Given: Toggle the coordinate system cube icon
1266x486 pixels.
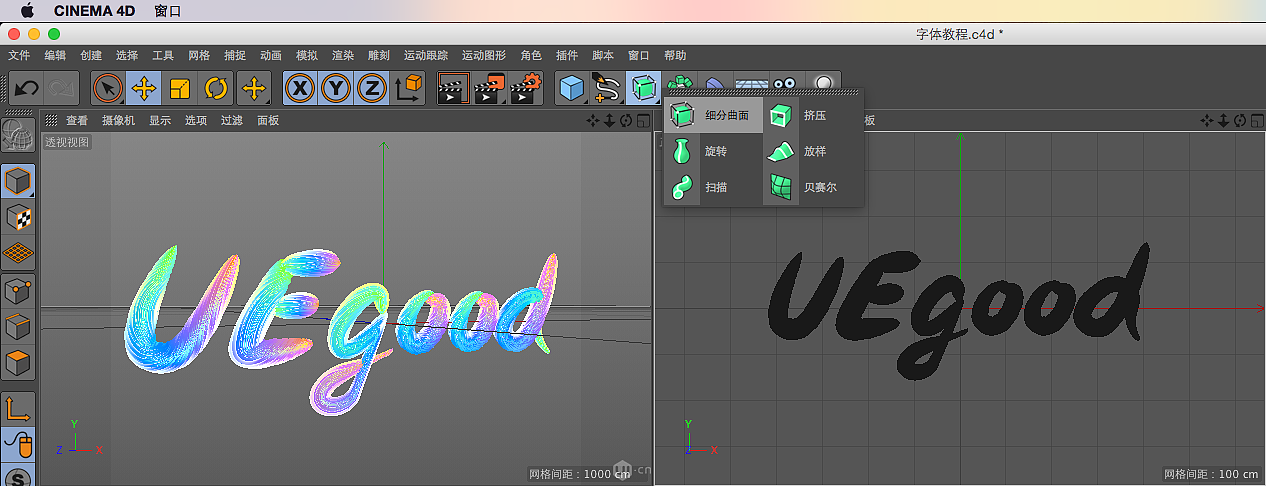Looking at the screenshot, I should tap(408, 89).
